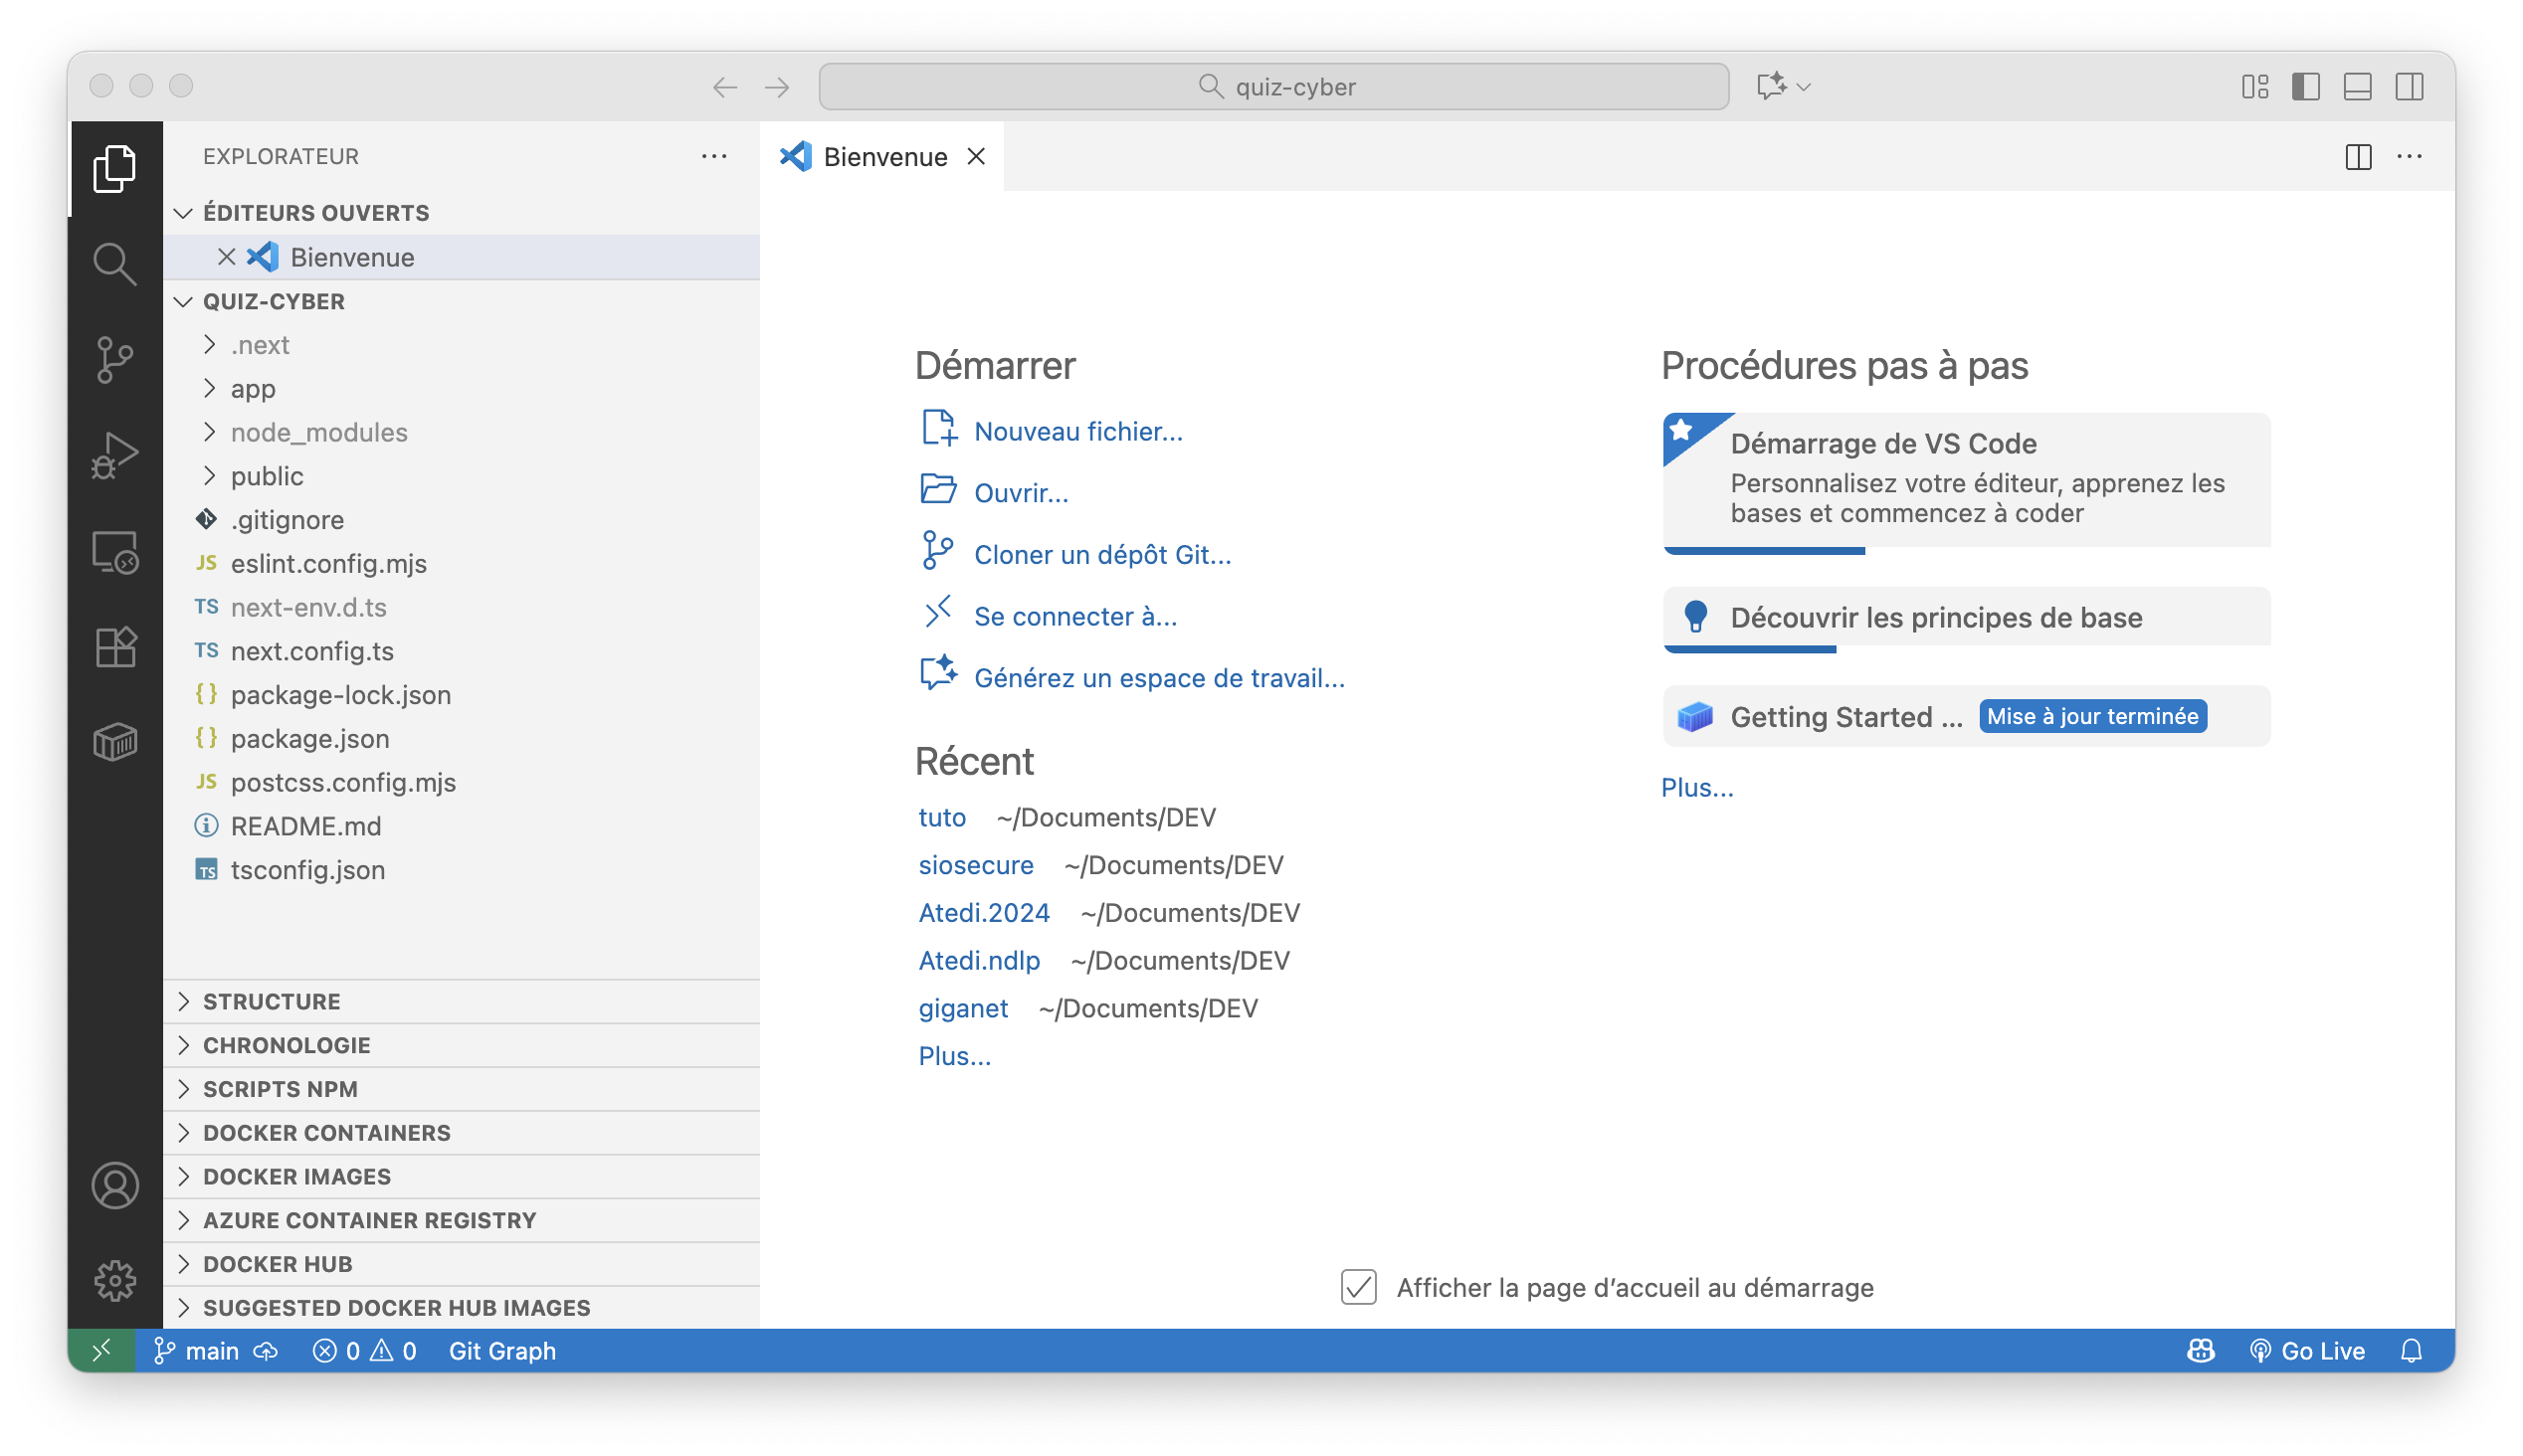
Task: Click the 'Cloner un dépôt Git...' link
Action: click(x=1102, y=554)
